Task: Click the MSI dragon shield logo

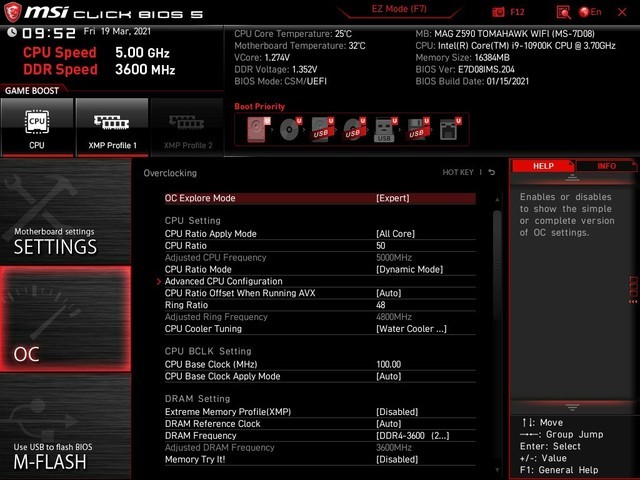Action: pos(12,12)
